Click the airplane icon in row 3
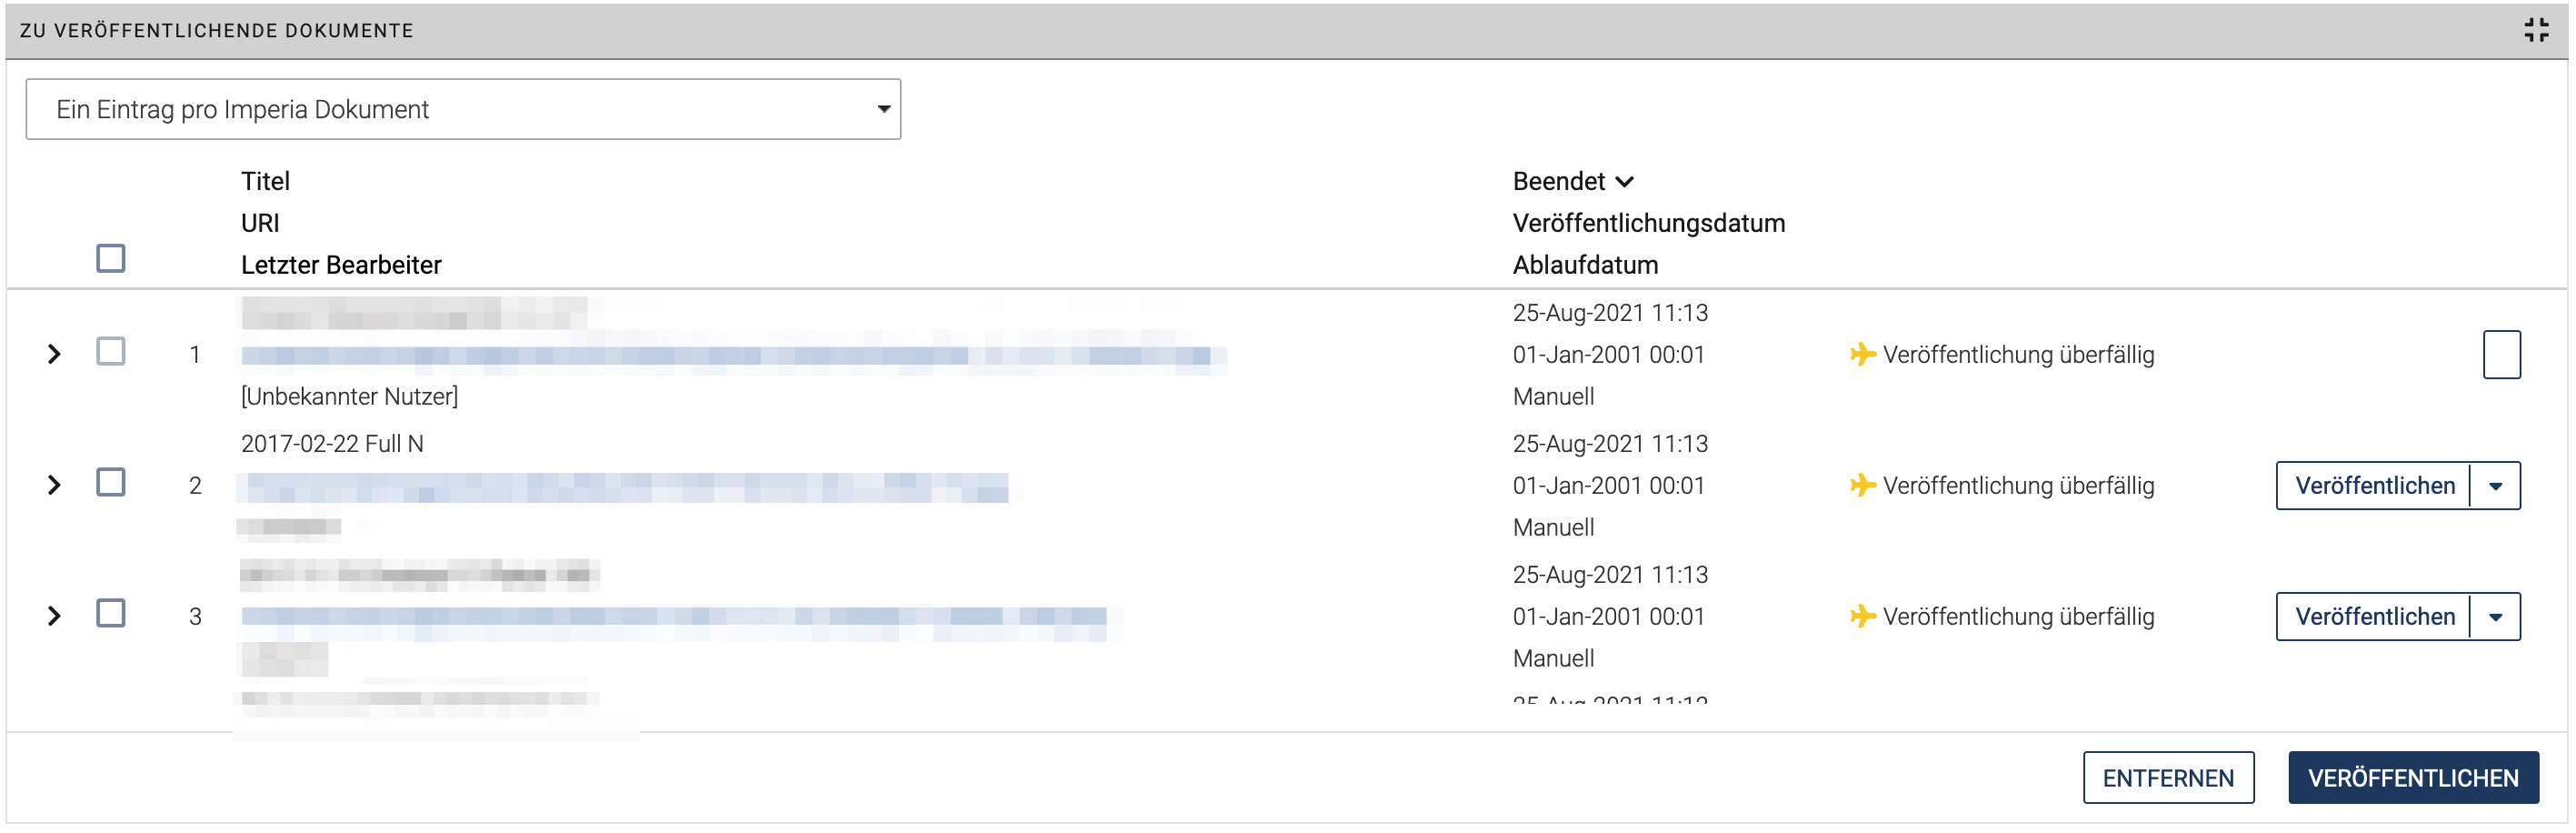The width and height of the screenshot is (2576, 833). [x=1861, y=616]
